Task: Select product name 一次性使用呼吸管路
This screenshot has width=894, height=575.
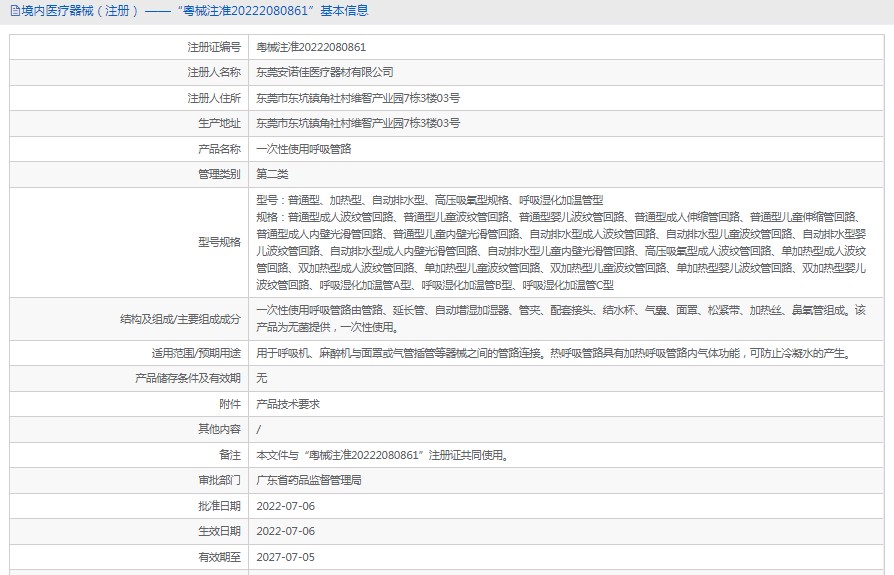Action: [x=303, y=149]
